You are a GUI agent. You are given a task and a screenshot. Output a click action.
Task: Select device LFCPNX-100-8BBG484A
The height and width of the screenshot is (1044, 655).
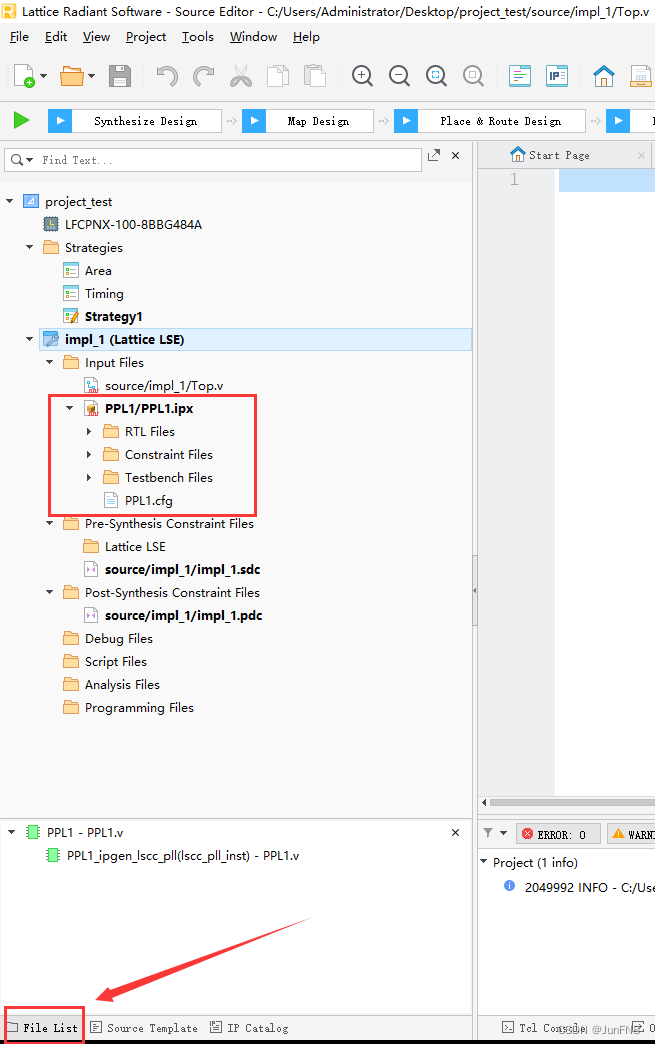[133, 224]
